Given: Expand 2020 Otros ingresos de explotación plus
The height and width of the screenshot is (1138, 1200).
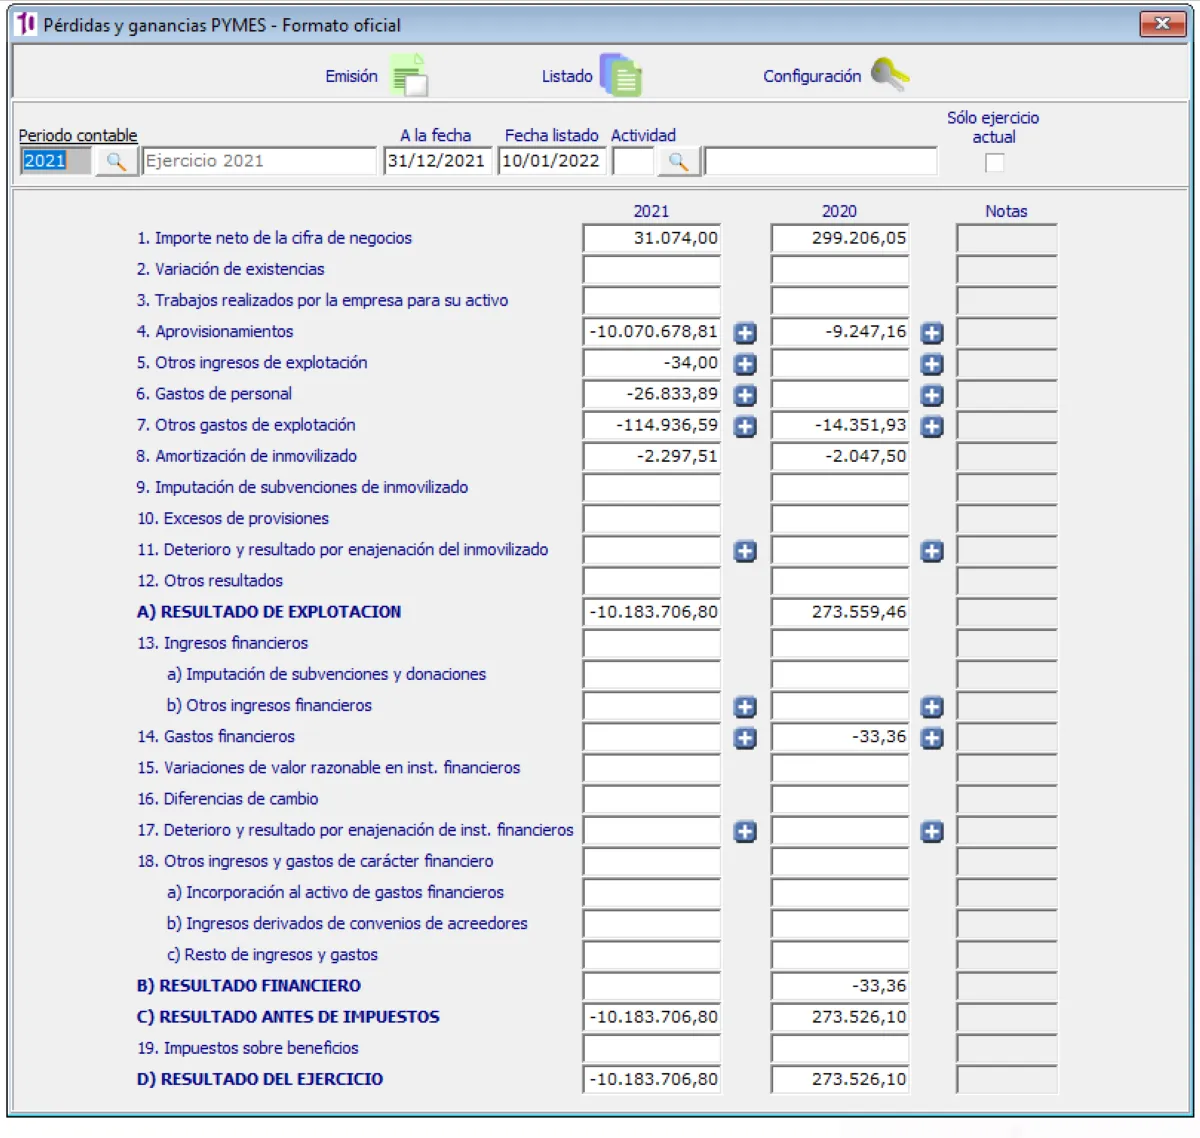Looking at the screenshot, I should coord(932,364).
